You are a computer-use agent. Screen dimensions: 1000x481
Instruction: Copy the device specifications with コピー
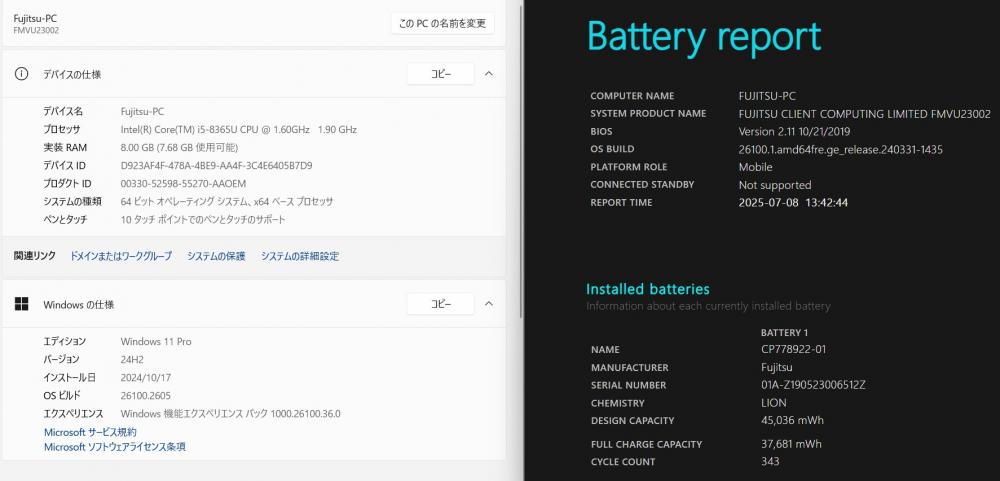(441, 74)
